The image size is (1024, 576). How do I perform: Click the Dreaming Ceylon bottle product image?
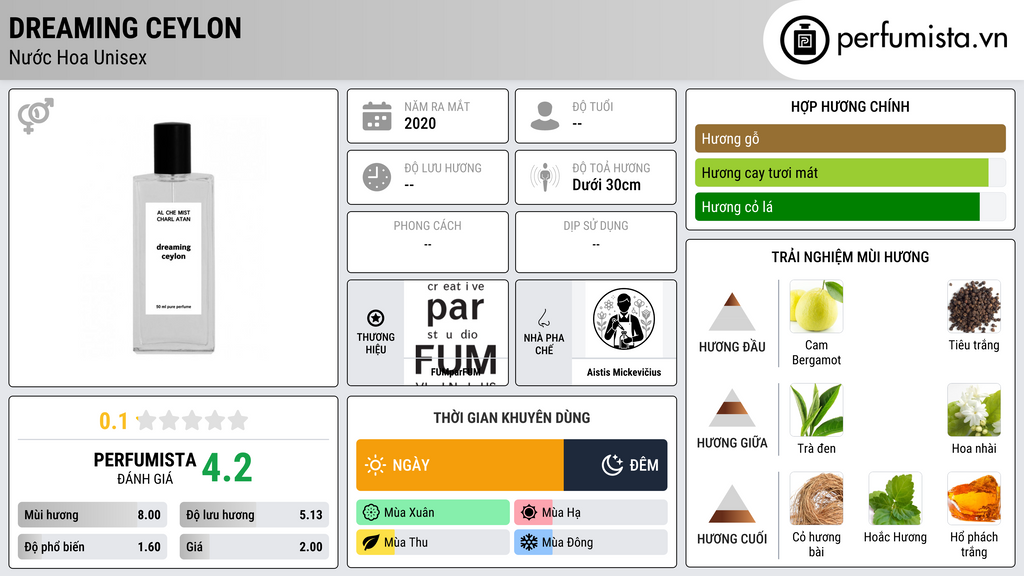point(173,238)
